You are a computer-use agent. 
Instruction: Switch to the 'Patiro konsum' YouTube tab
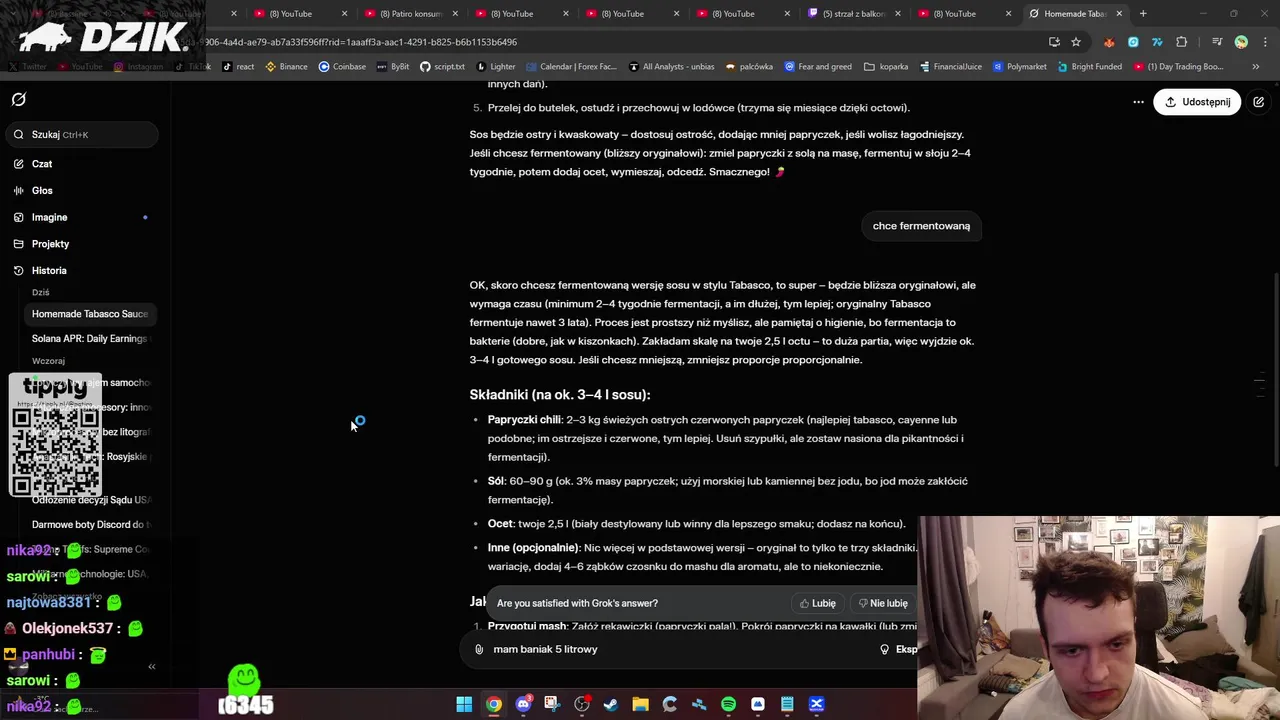410,14
